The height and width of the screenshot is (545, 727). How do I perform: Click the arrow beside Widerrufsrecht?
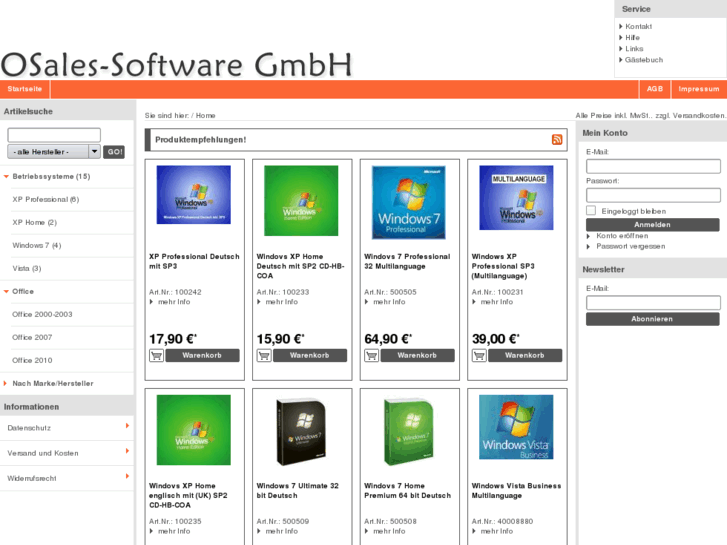click(127, 476)
